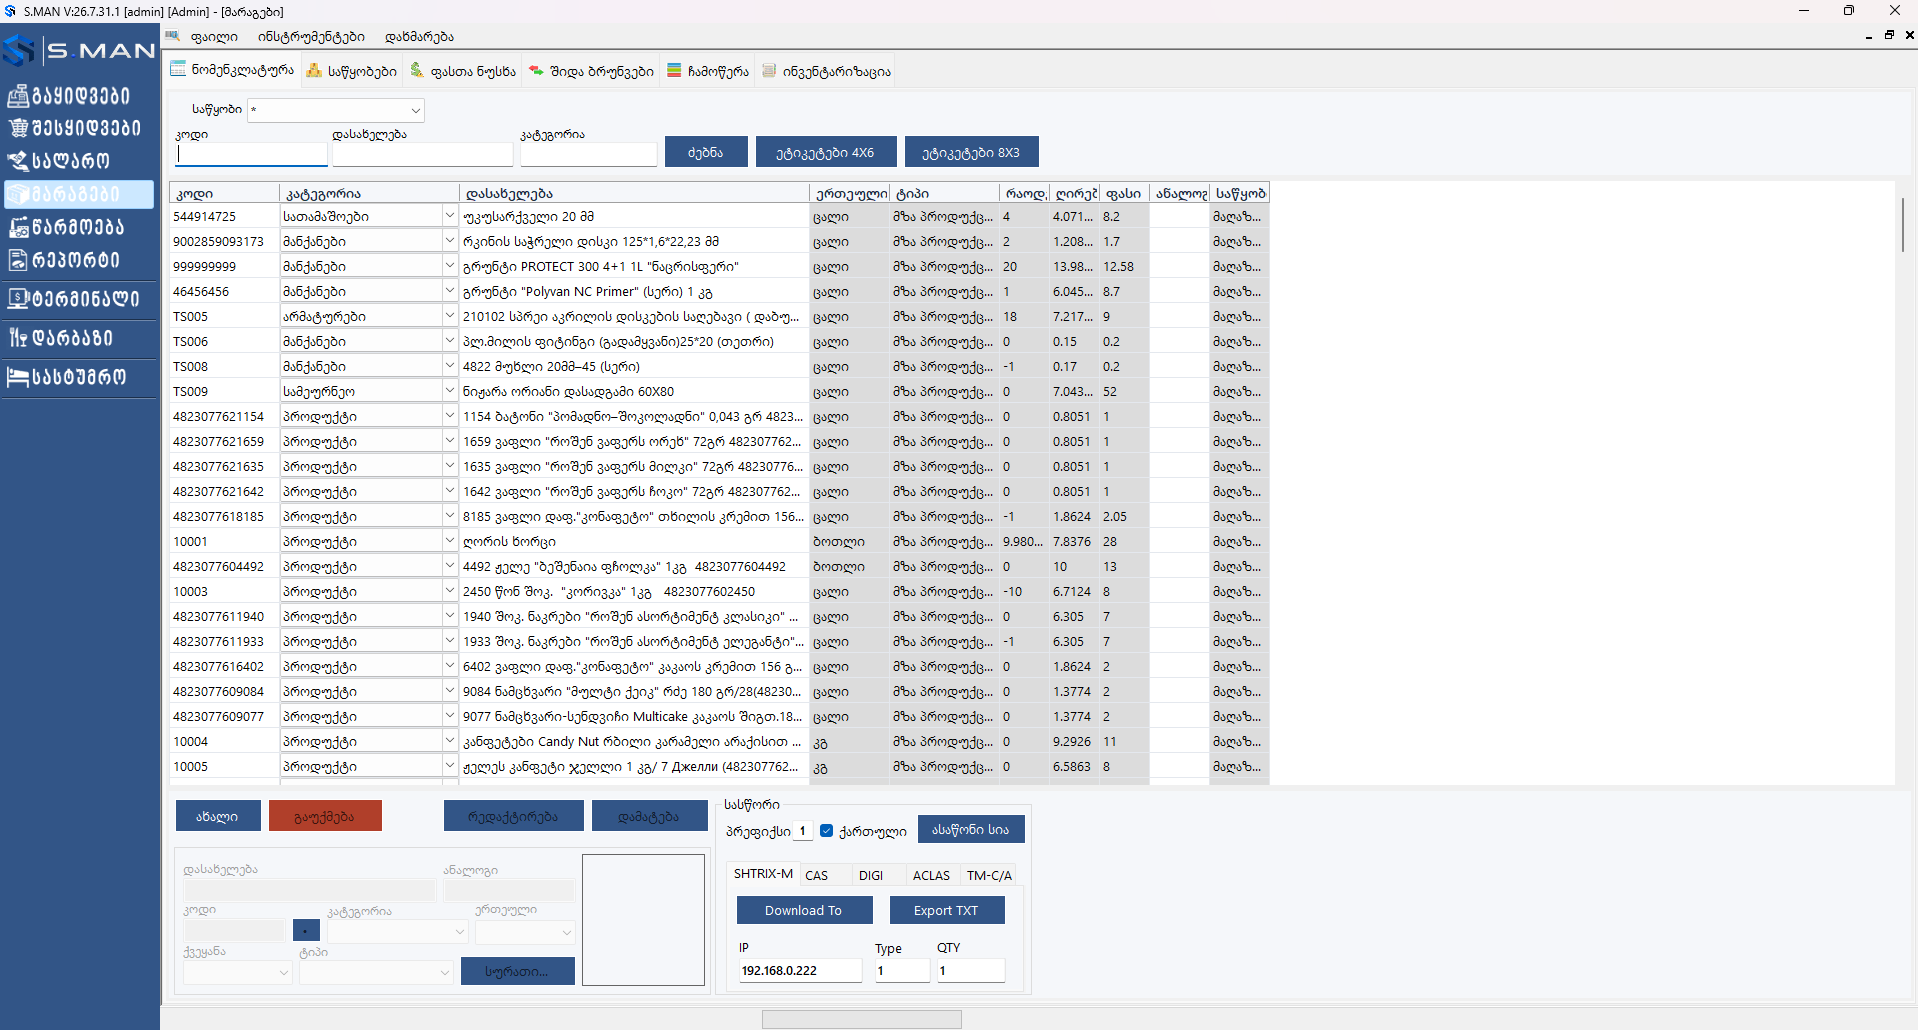Click the ეტიკეტები 4X6 labels button

(x=825, y=152)
